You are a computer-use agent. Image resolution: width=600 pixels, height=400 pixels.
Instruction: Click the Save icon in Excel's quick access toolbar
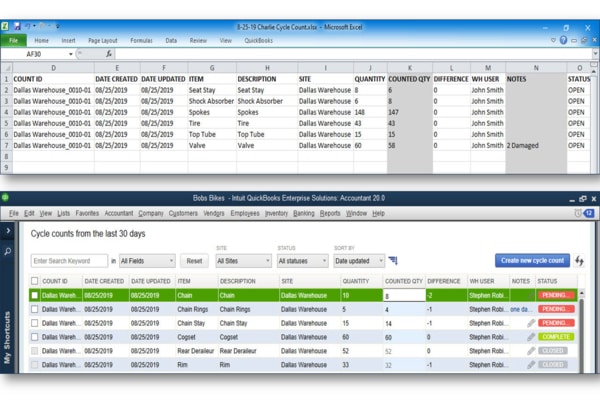click(x=17, y=26)
